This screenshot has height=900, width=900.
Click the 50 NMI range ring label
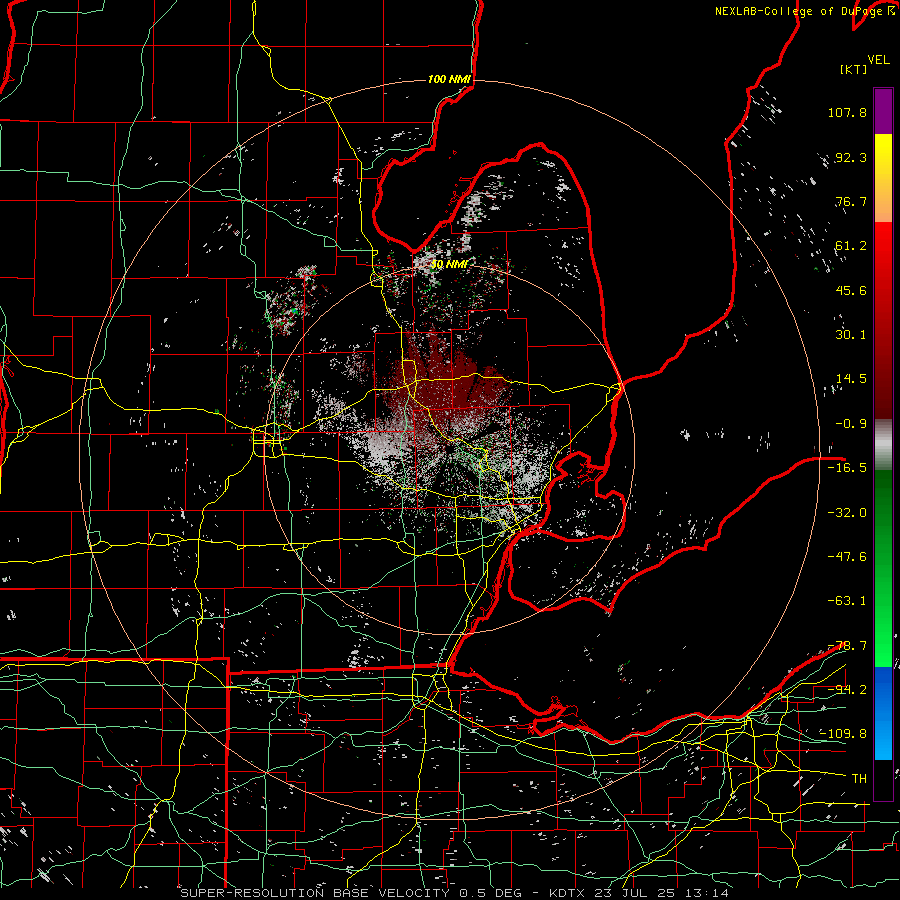[x=449, y=265]
